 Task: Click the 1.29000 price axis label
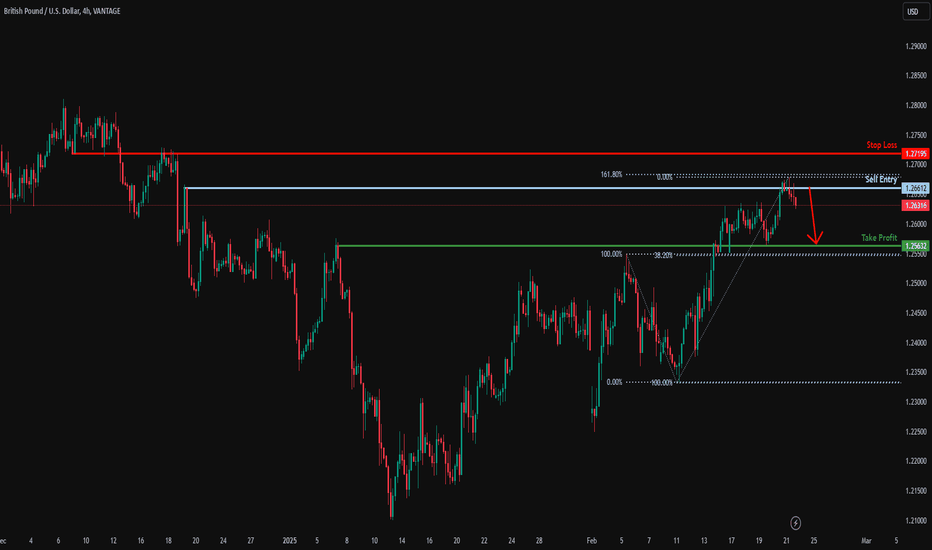point(916,46)
